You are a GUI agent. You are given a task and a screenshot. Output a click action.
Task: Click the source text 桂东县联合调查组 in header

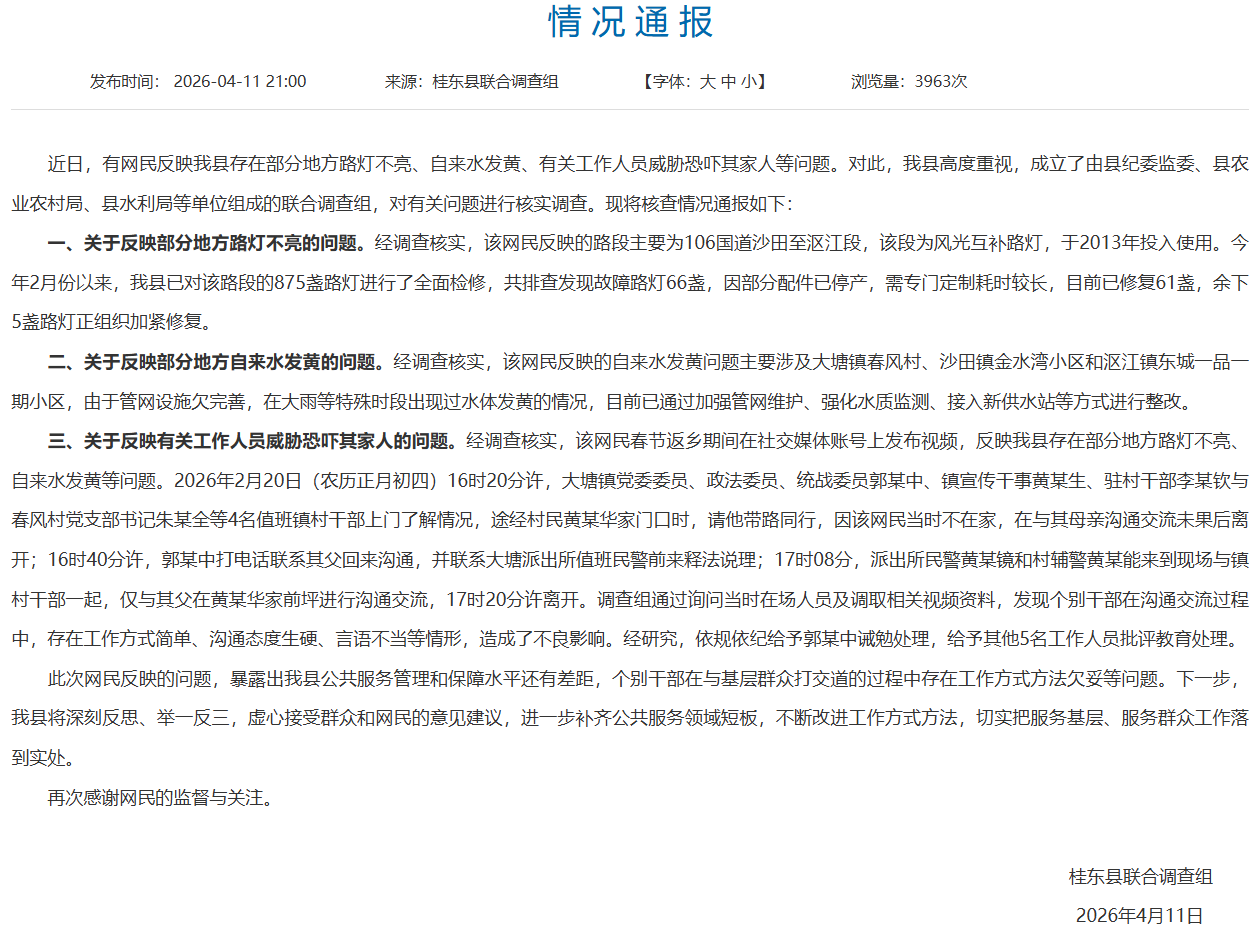tap(495, 81)
